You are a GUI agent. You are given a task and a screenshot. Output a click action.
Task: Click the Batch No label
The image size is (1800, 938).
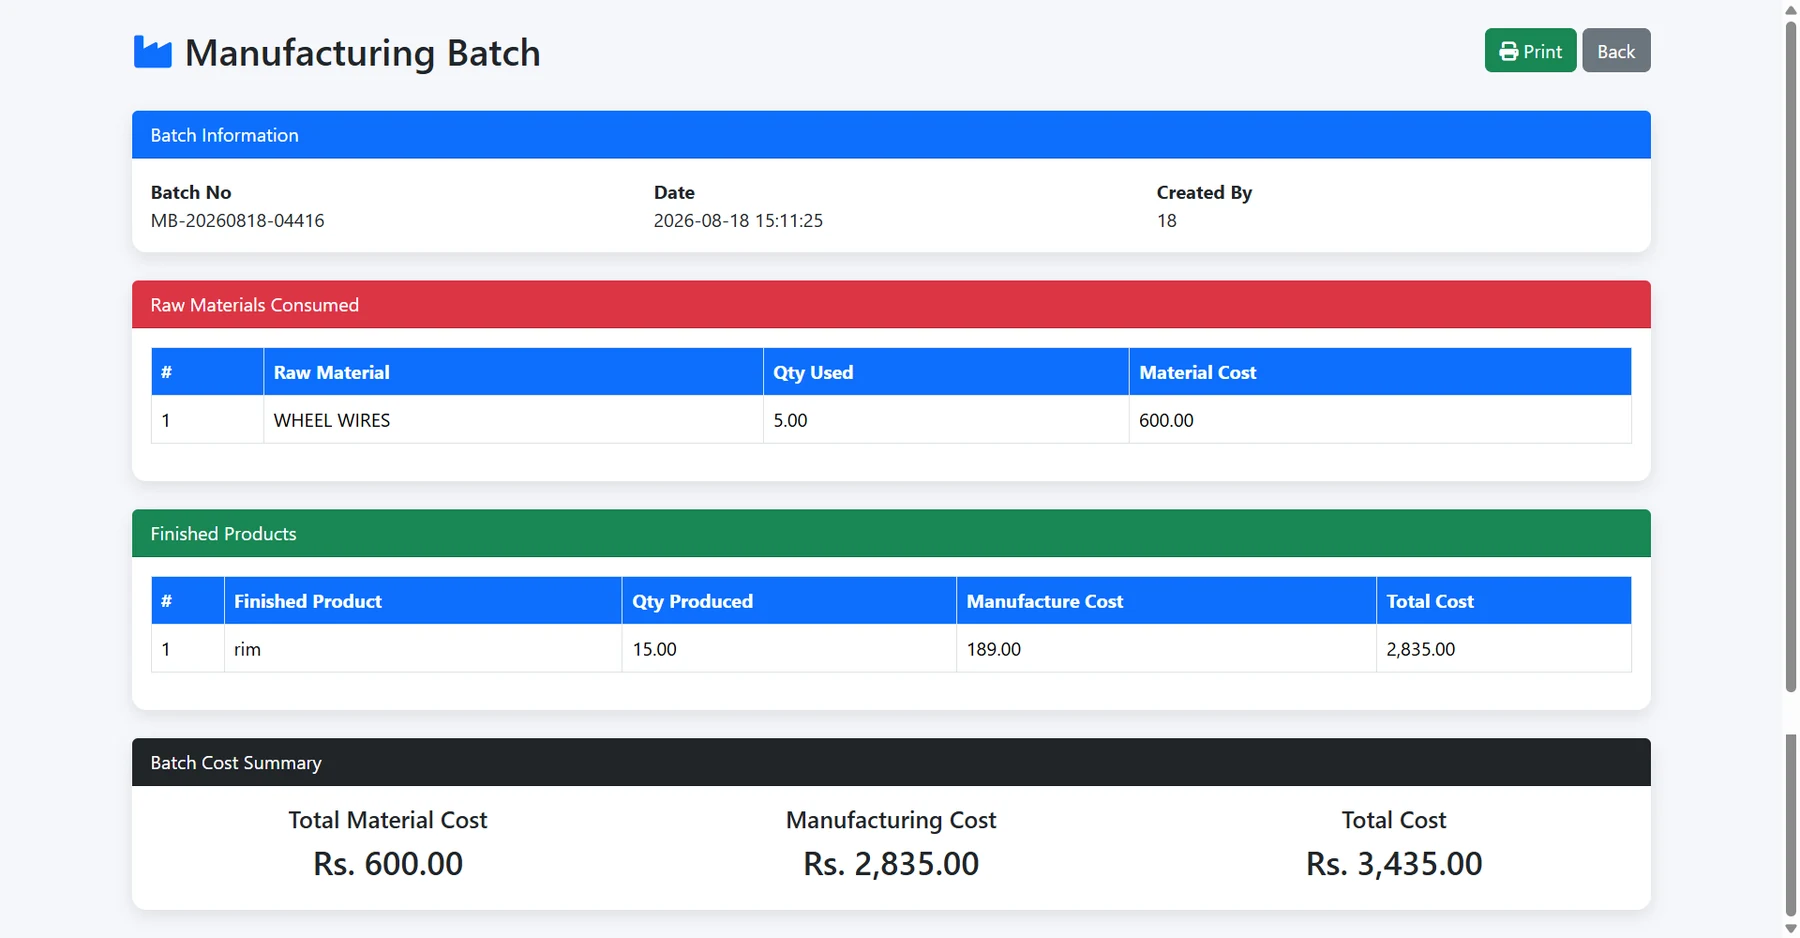point(191,192)
